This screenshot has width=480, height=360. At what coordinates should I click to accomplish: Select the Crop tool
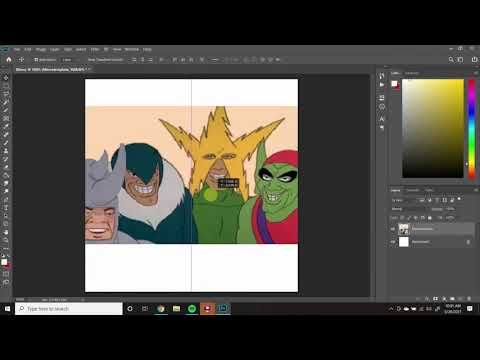click(x=6, y=110)
